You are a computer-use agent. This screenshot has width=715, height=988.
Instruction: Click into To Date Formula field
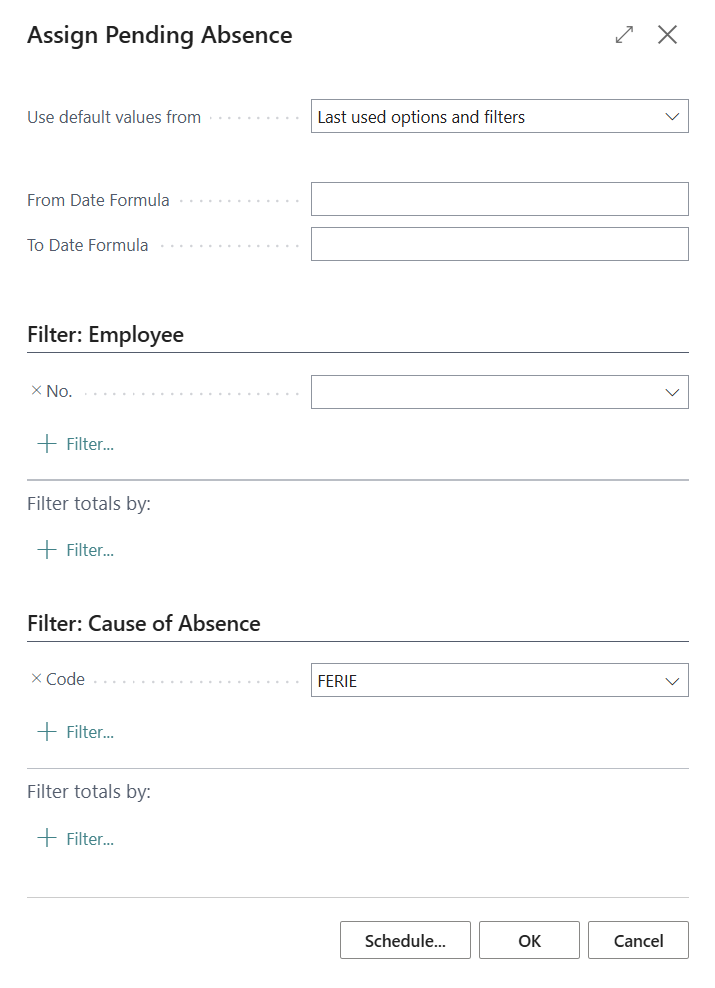pos(500,244)
